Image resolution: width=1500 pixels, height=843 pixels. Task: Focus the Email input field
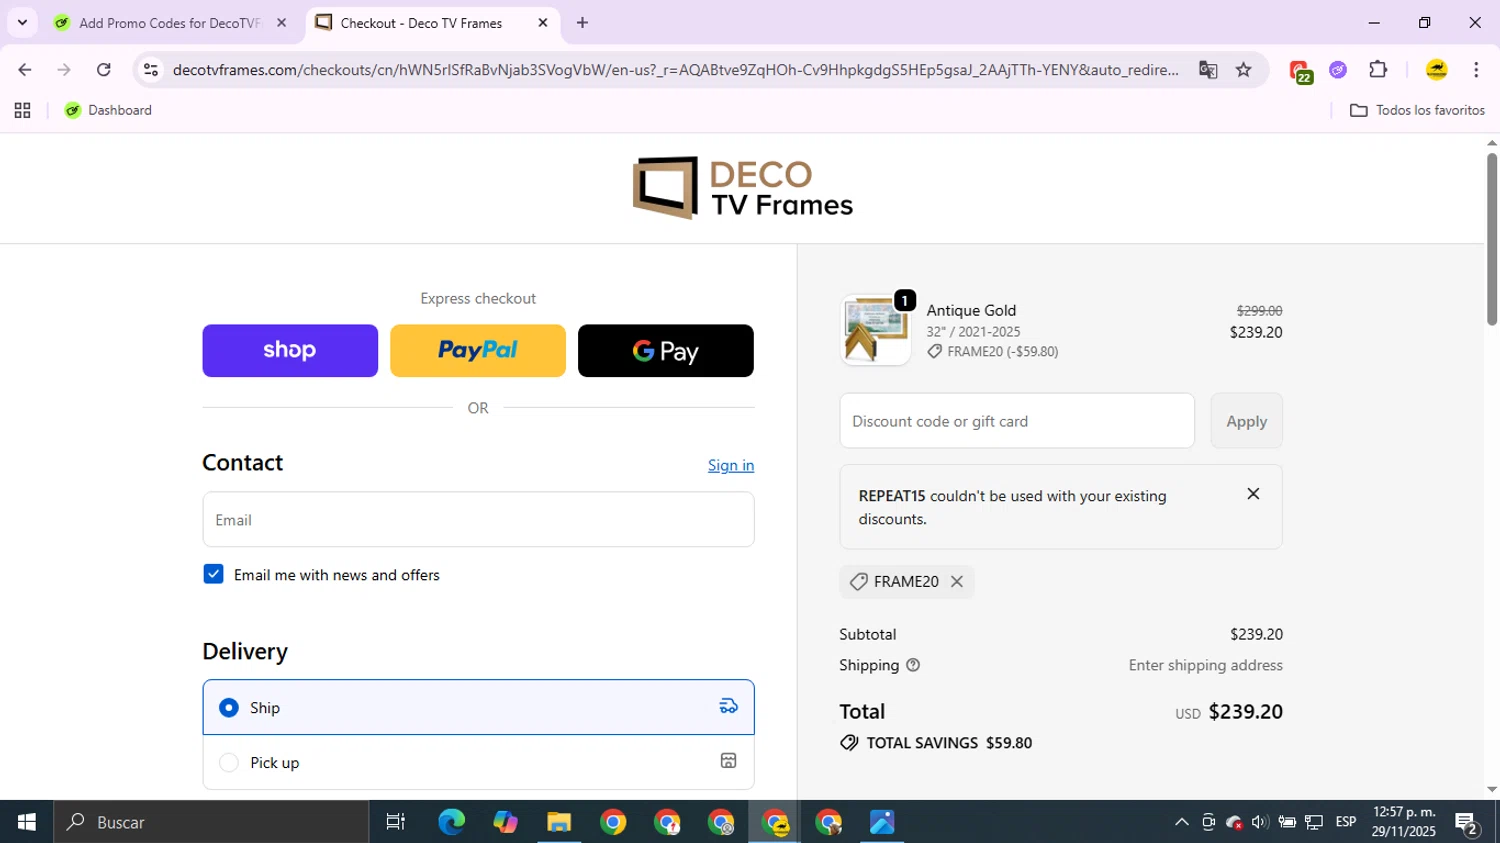(478, 519)
